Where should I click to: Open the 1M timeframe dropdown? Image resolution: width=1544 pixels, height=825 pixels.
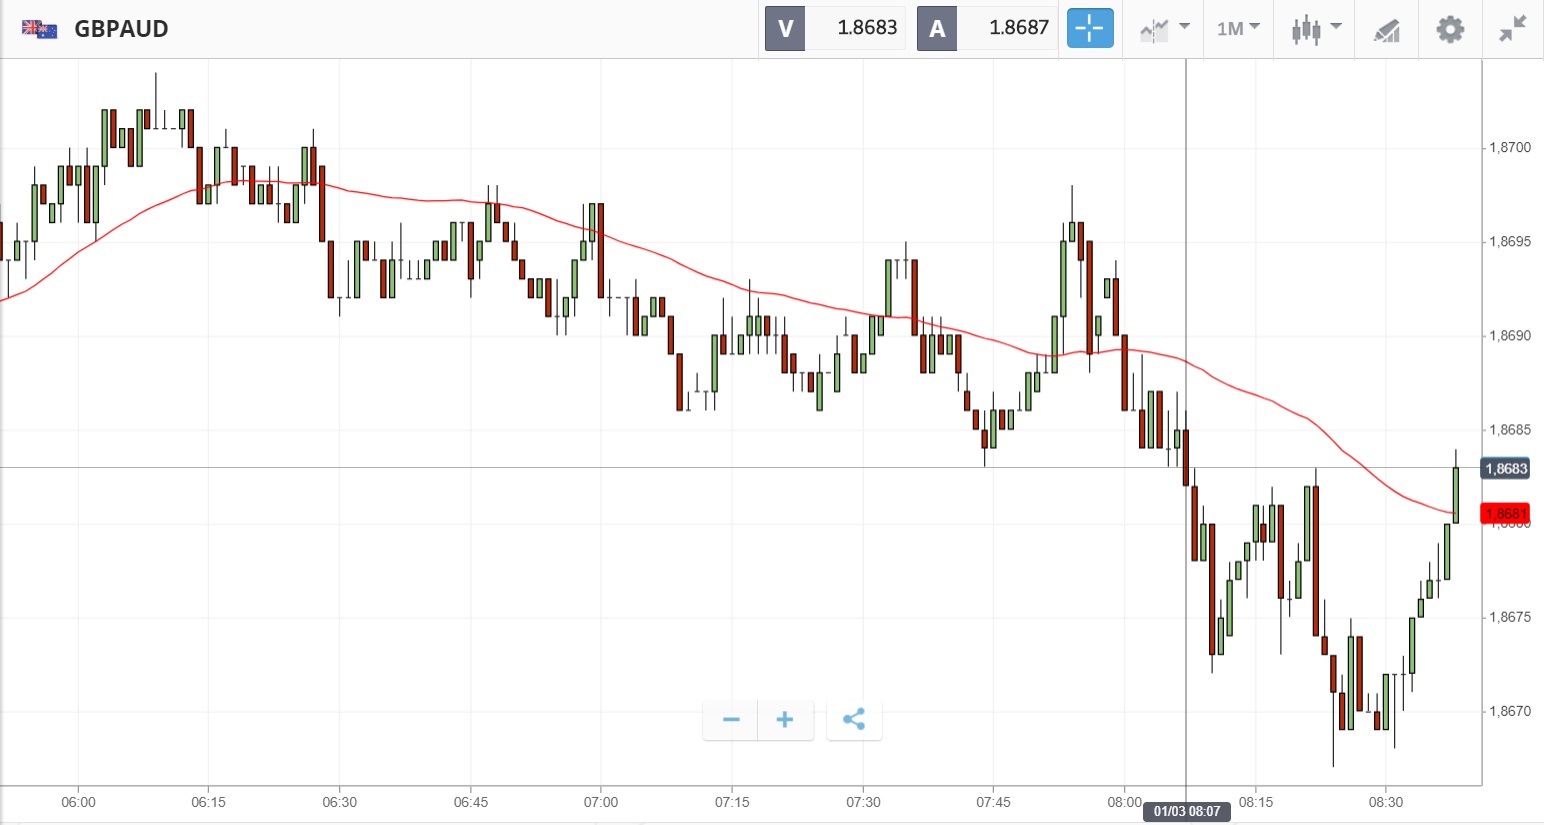point(1238,28)
